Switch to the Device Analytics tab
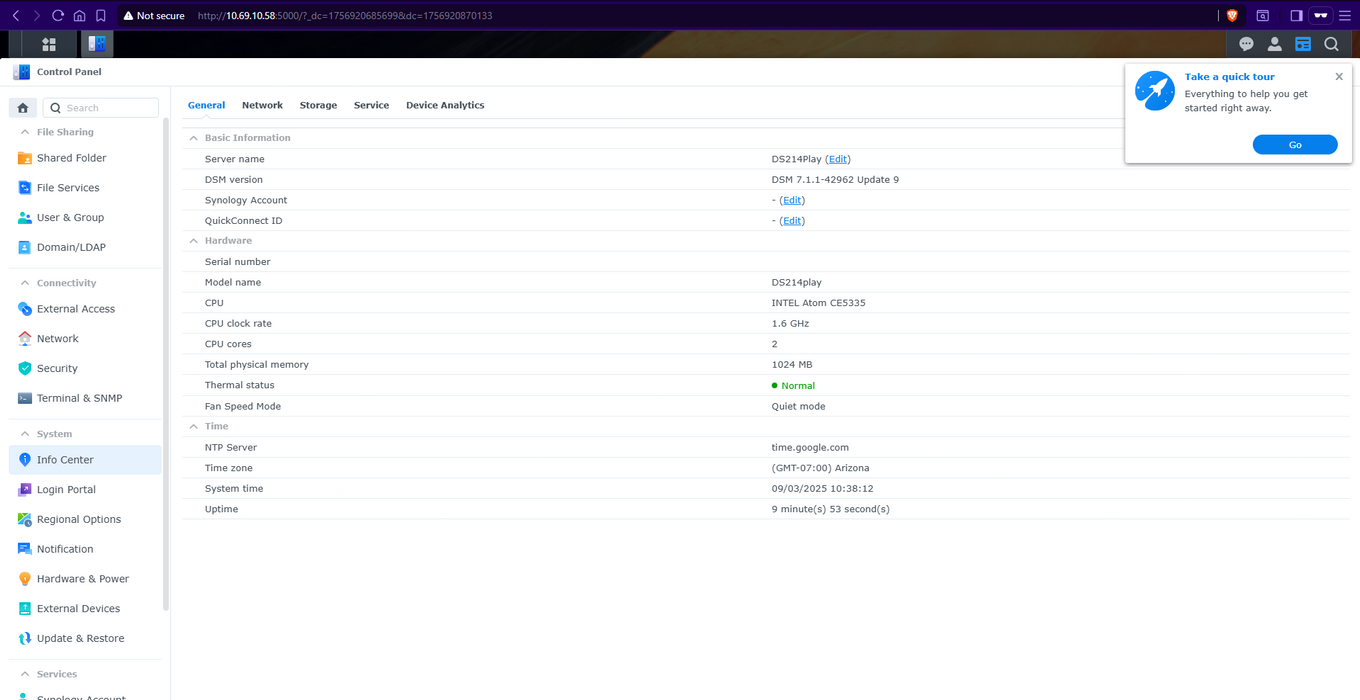 [x=445, y=105]
